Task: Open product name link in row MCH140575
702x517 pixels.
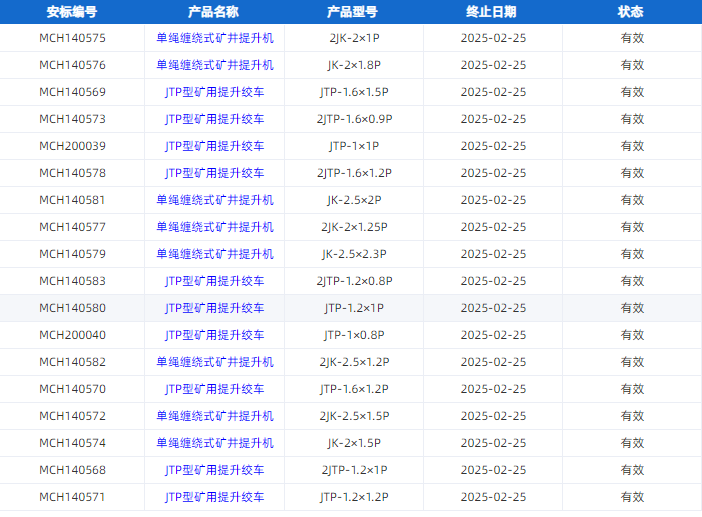Action: (214, 38)
